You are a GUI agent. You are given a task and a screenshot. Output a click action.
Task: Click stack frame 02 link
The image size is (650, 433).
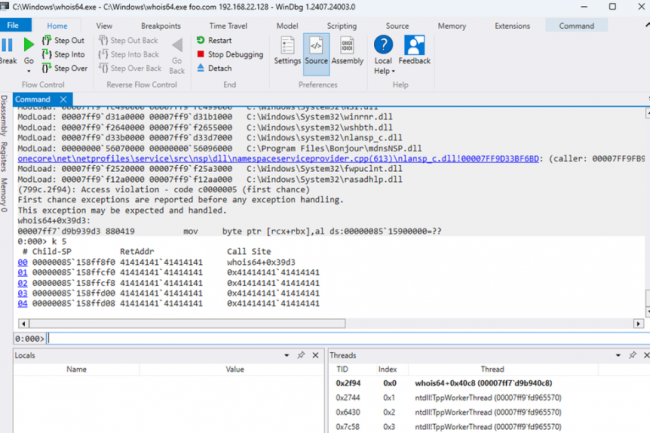(x=23, y=285)
